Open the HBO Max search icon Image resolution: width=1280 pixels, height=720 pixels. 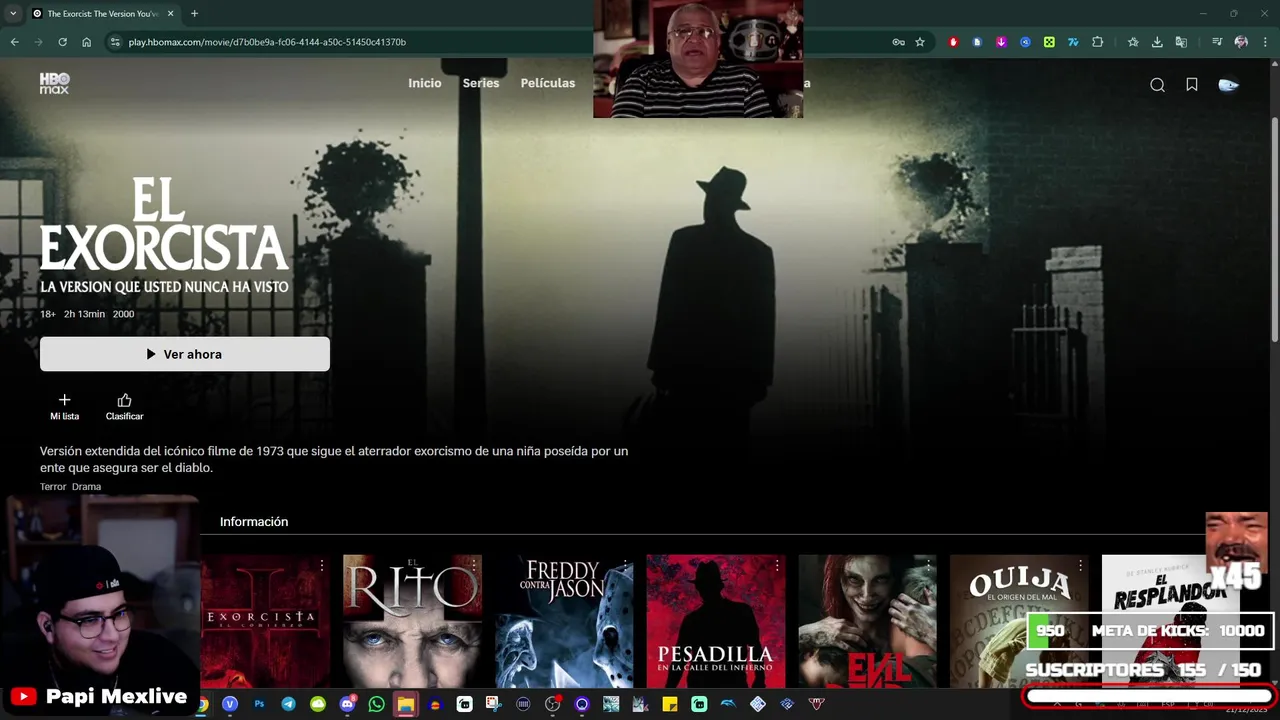(x=1157, y=85)
